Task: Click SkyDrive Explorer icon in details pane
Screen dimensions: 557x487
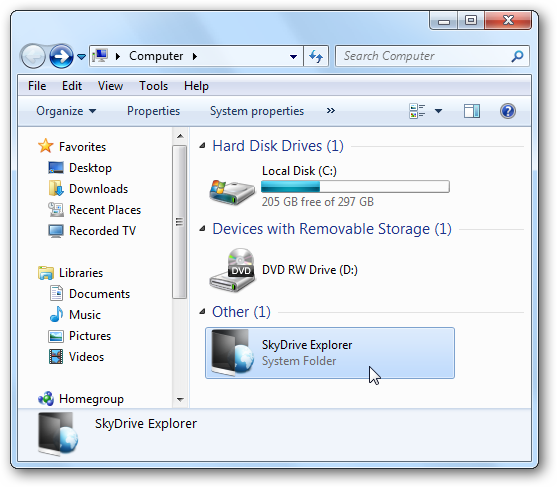Action: [58, 434]
